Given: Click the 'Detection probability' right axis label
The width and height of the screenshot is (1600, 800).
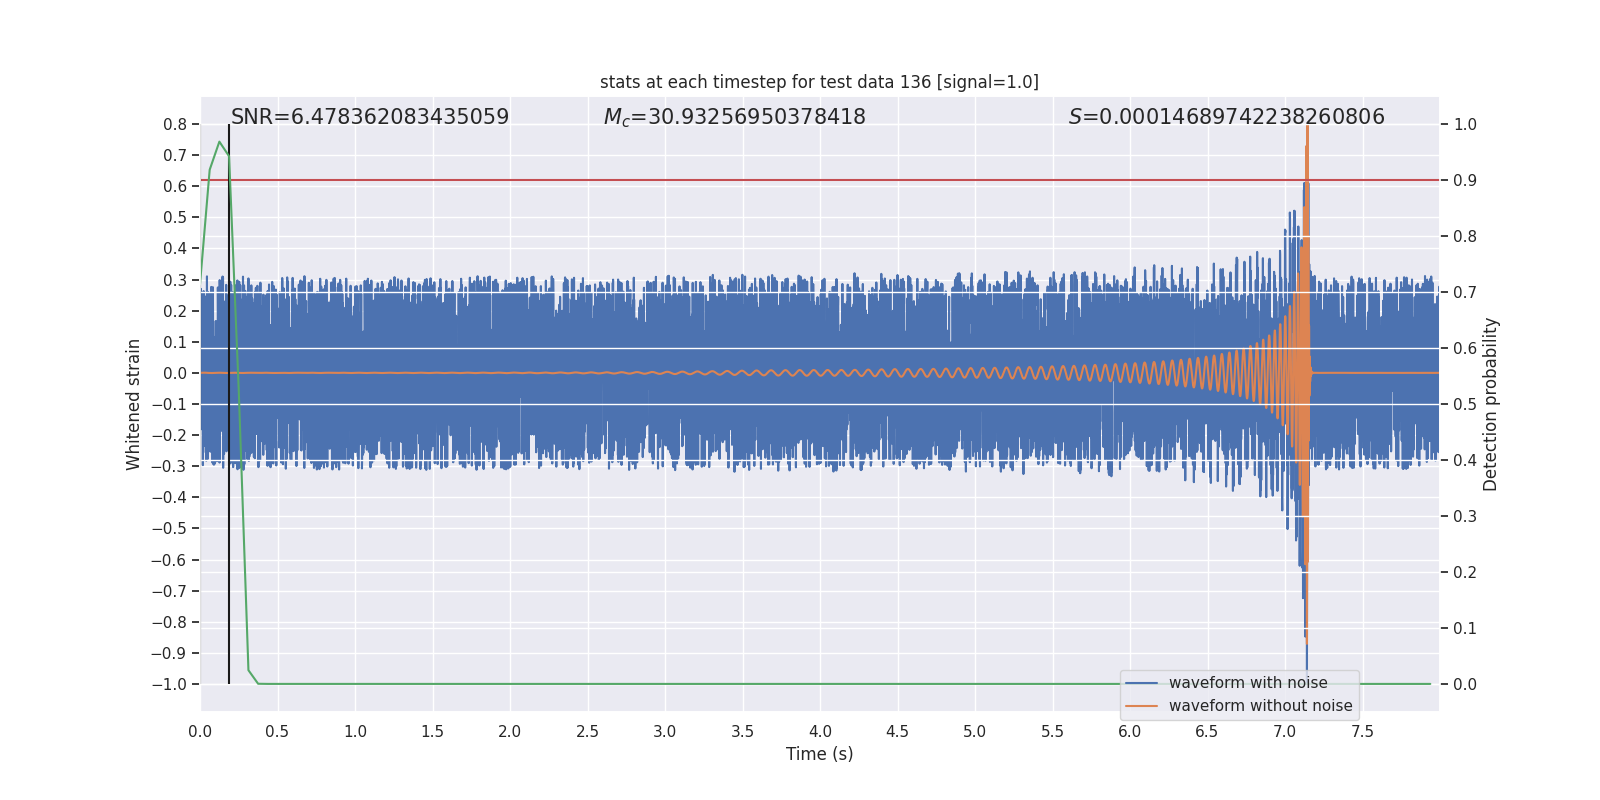Looking at the screenshot, I should point(1491,404).
